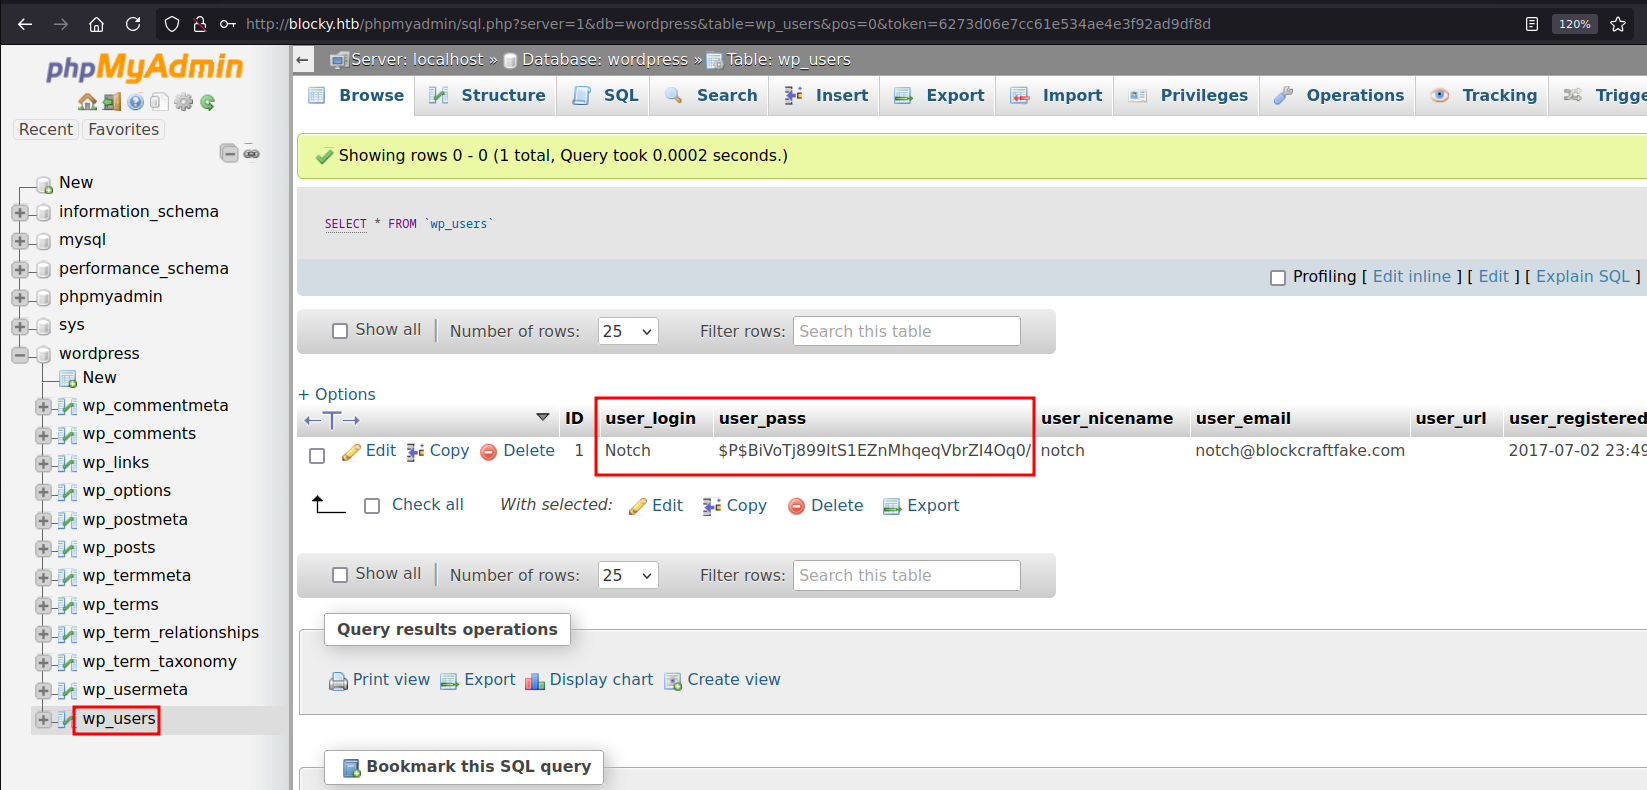Click the Display chart icon

[x=535, y=681]
